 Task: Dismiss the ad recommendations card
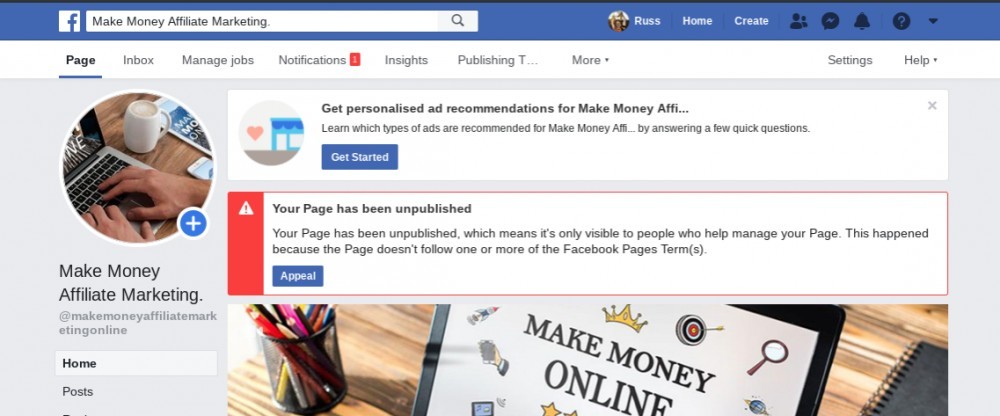click(x=932, y=106)
